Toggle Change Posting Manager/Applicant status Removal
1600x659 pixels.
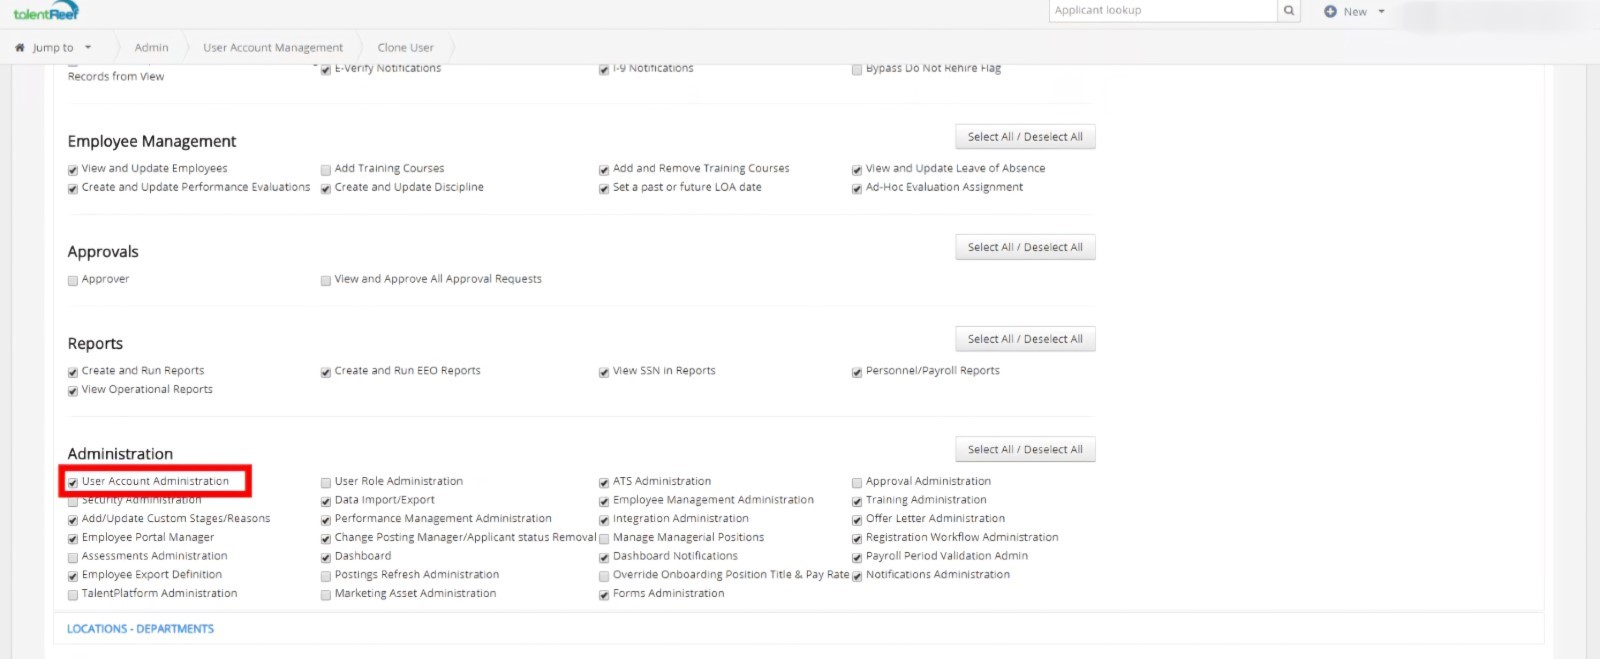click(x=326, y=539)
